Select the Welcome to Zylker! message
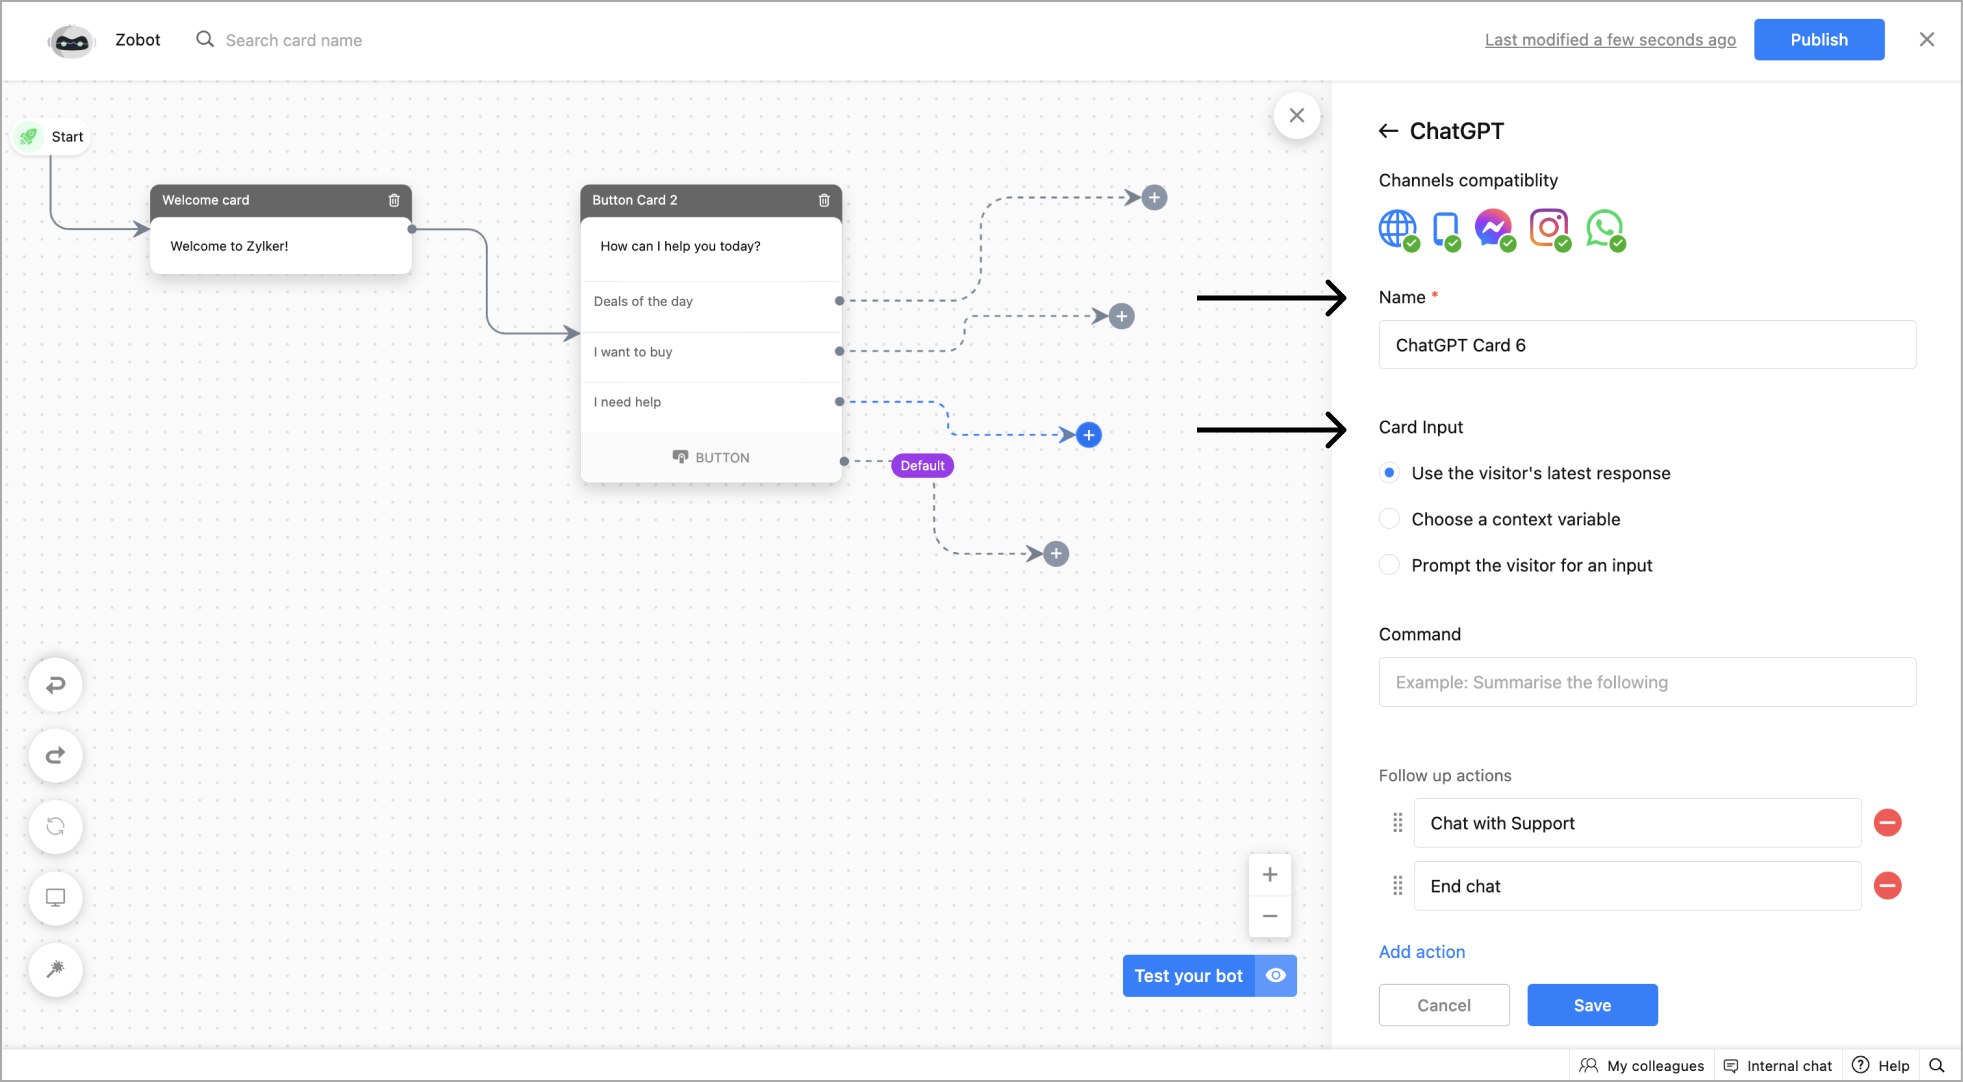This screenshot has height=1082, width=1963. click(x=229, y=246)
